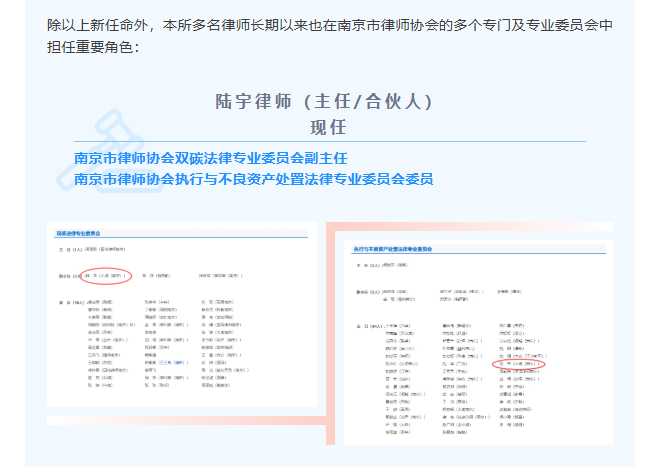Viewport: 663px width, 467px height.
Task: Click the 委员 label in the left roster
Action: pos(65,300)
